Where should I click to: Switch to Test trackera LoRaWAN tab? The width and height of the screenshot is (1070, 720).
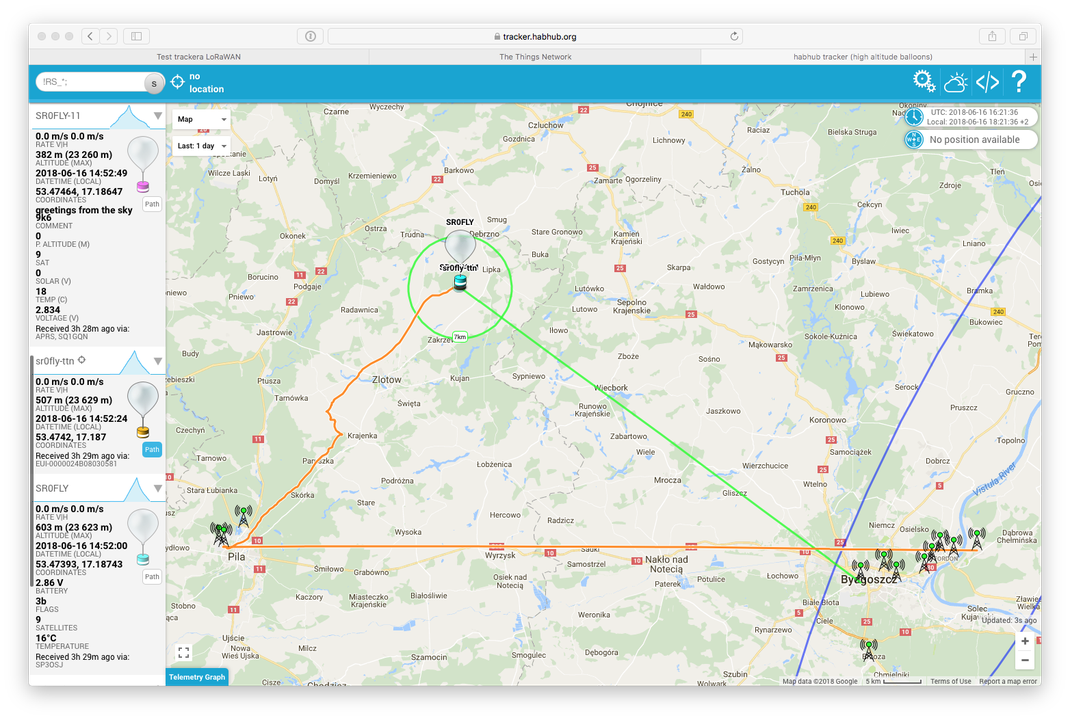point(199,57)
